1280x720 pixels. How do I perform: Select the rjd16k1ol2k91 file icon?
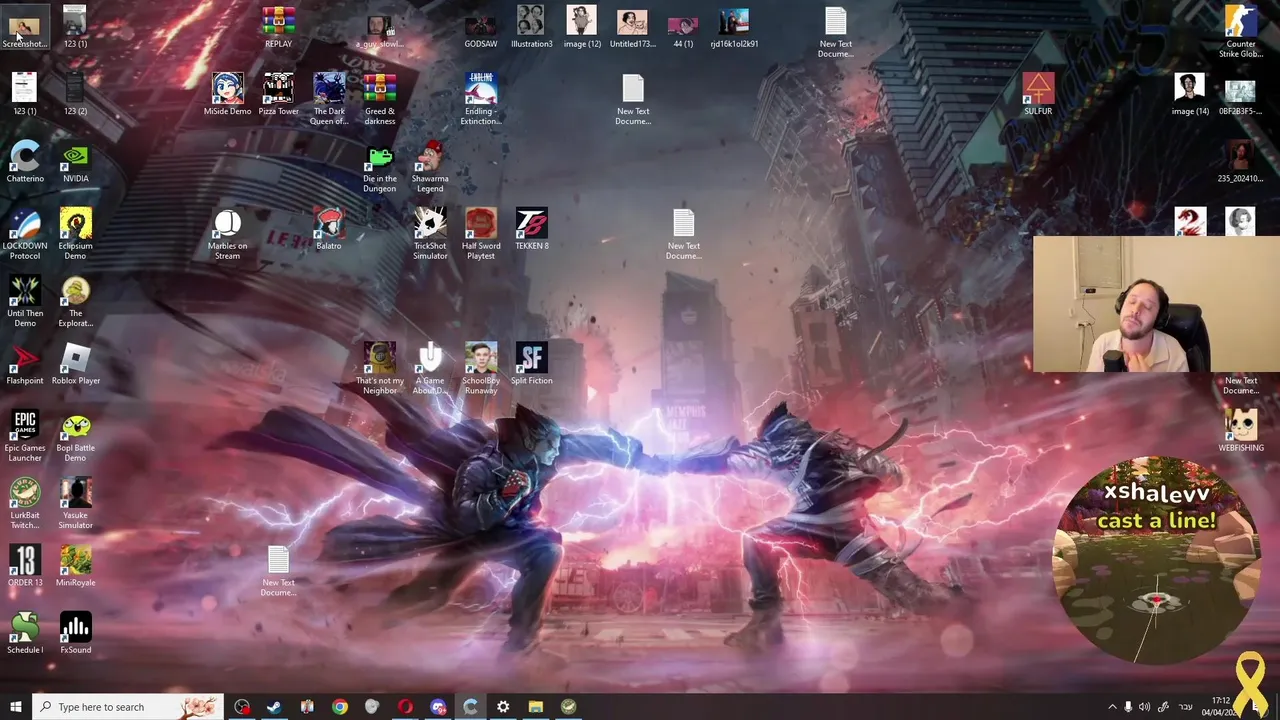point(734,28)
